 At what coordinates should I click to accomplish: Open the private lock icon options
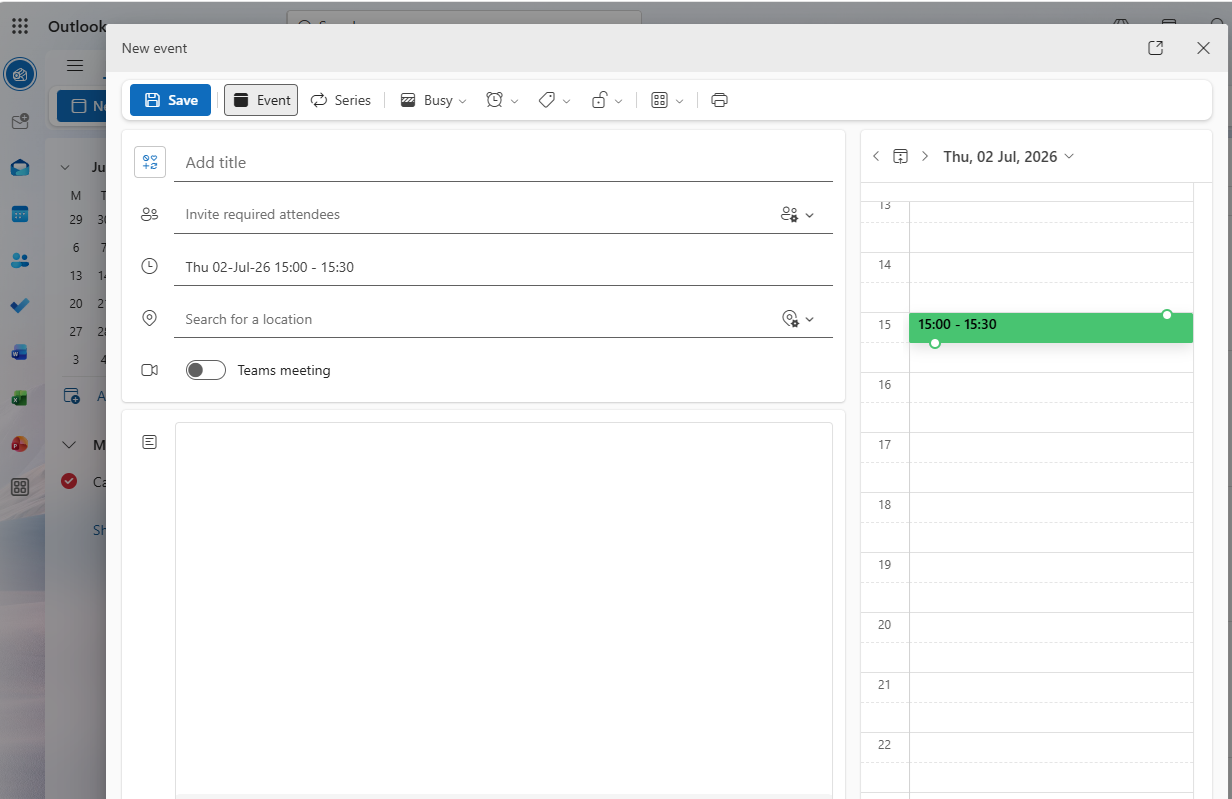607,100
